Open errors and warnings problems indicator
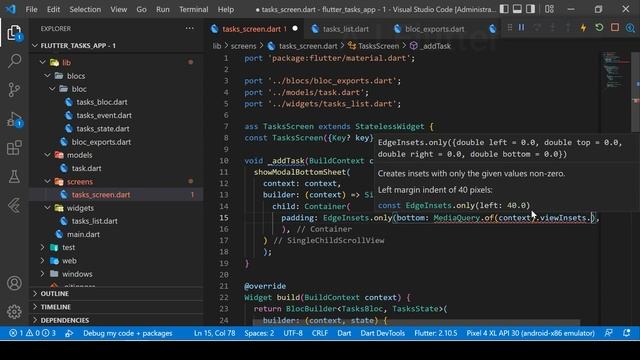 tap(33, 333)
